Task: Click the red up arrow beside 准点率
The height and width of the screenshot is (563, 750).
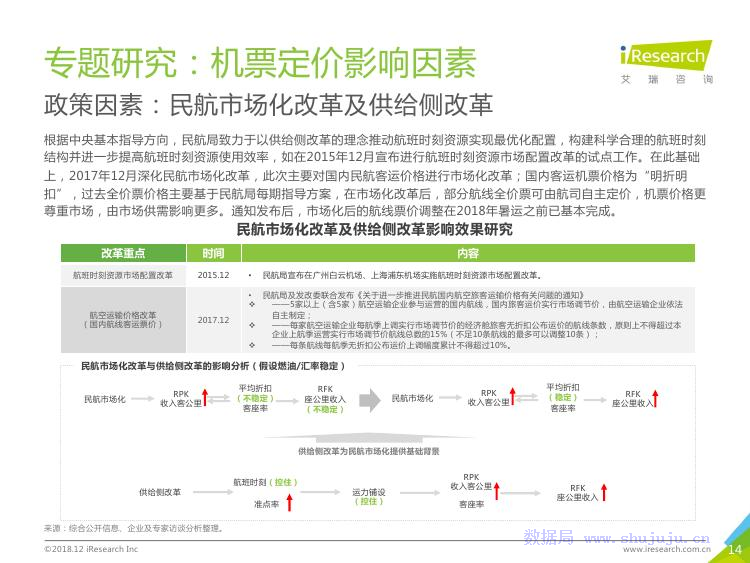Action: tap(289, 503)
